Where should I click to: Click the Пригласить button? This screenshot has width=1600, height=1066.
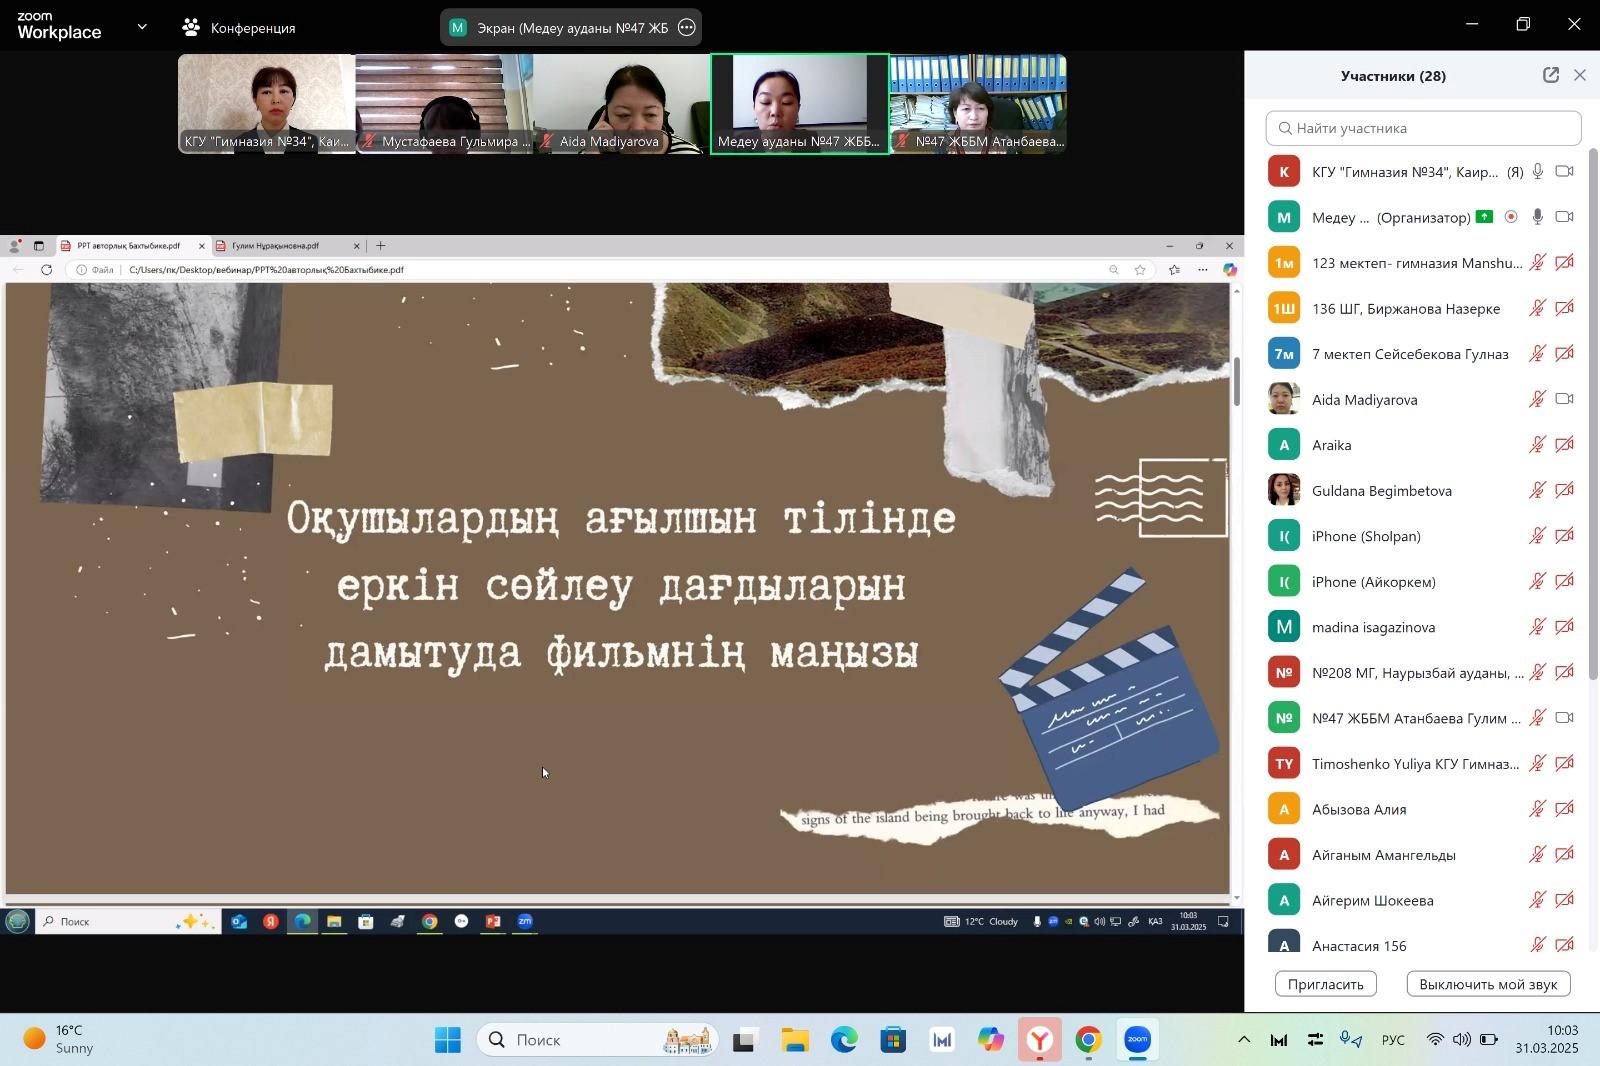1325,984
